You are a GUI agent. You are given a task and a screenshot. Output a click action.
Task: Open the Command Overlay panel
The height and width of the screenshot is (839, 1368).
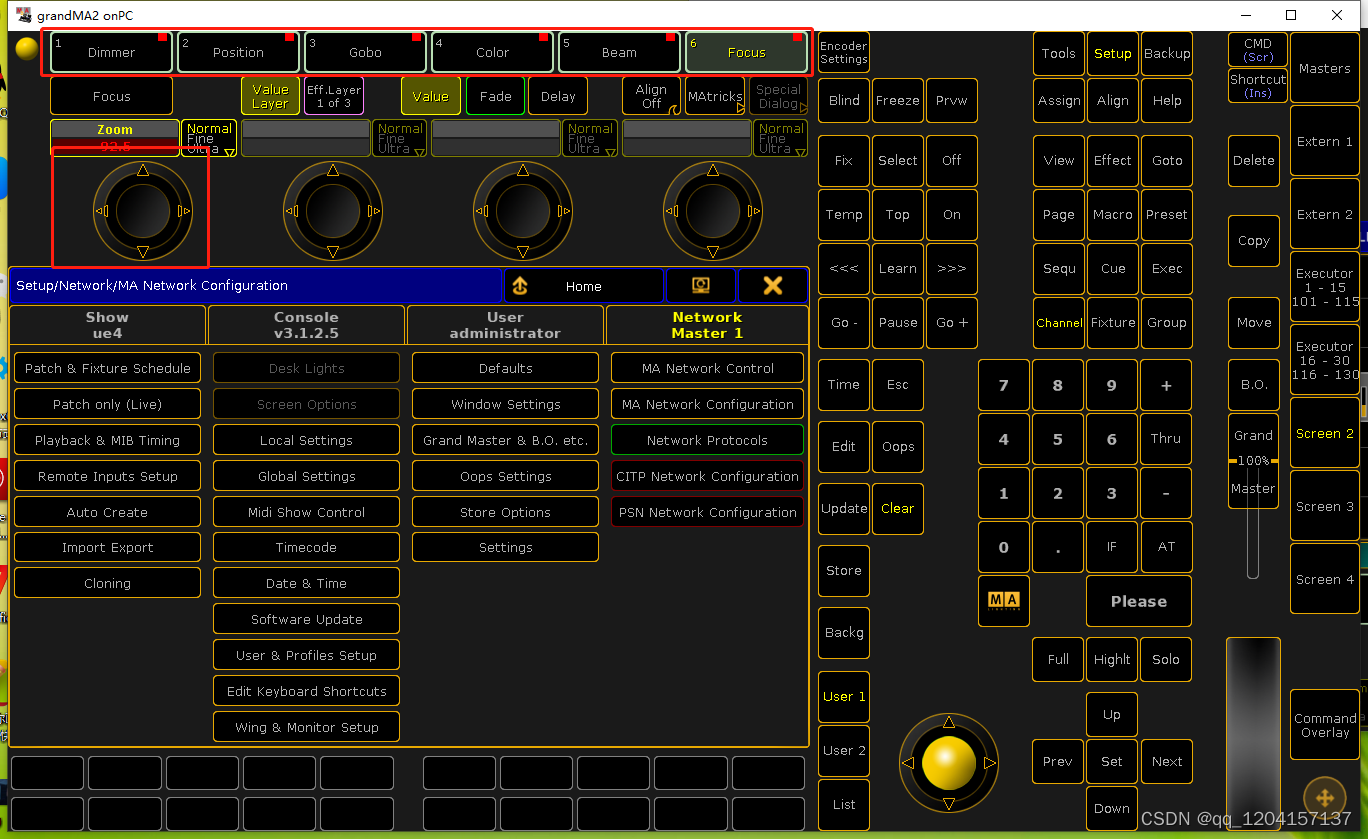pos(1325,725)
